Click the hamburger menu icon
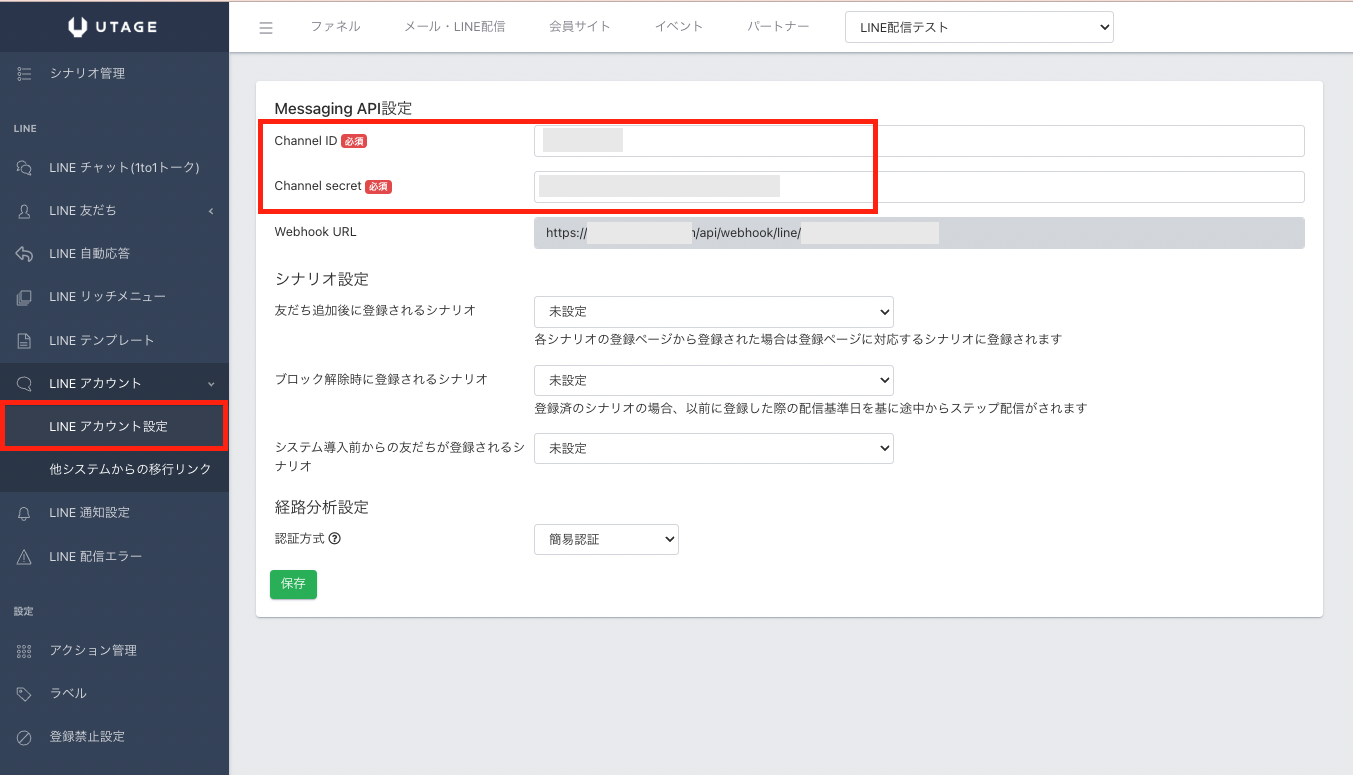This screenshot has width=1353, height=775. tap(266, 28)
